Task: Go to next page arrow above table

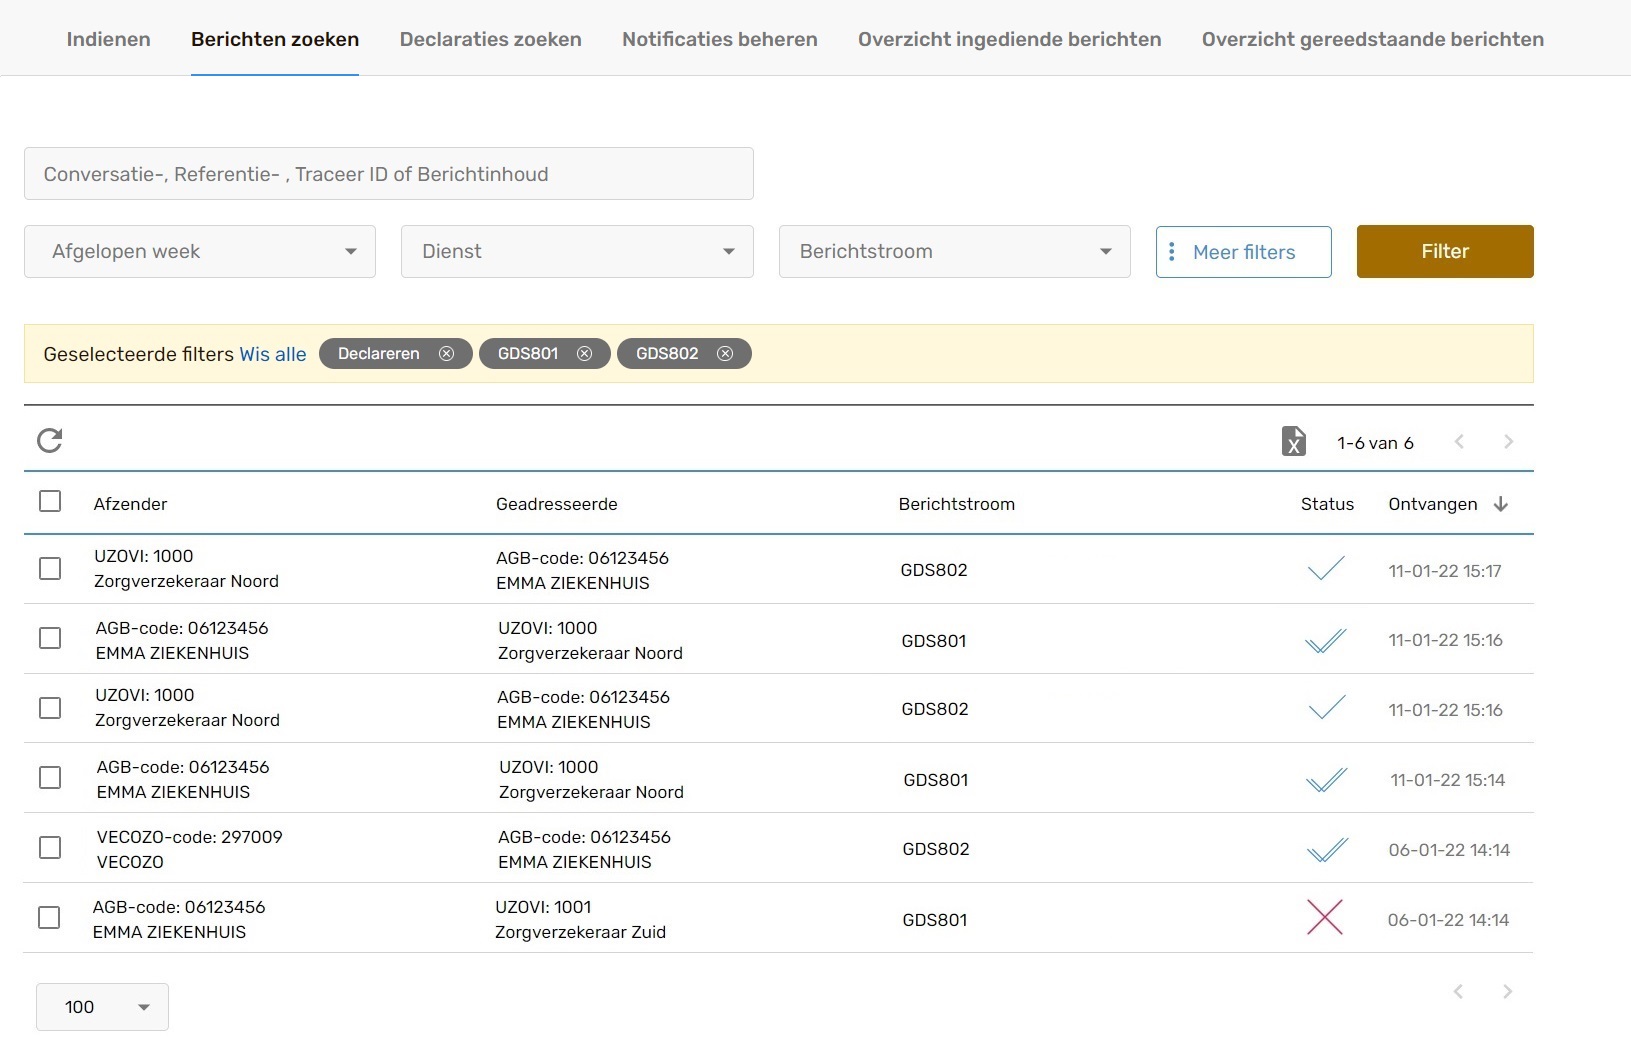Action: [1508, 442]
